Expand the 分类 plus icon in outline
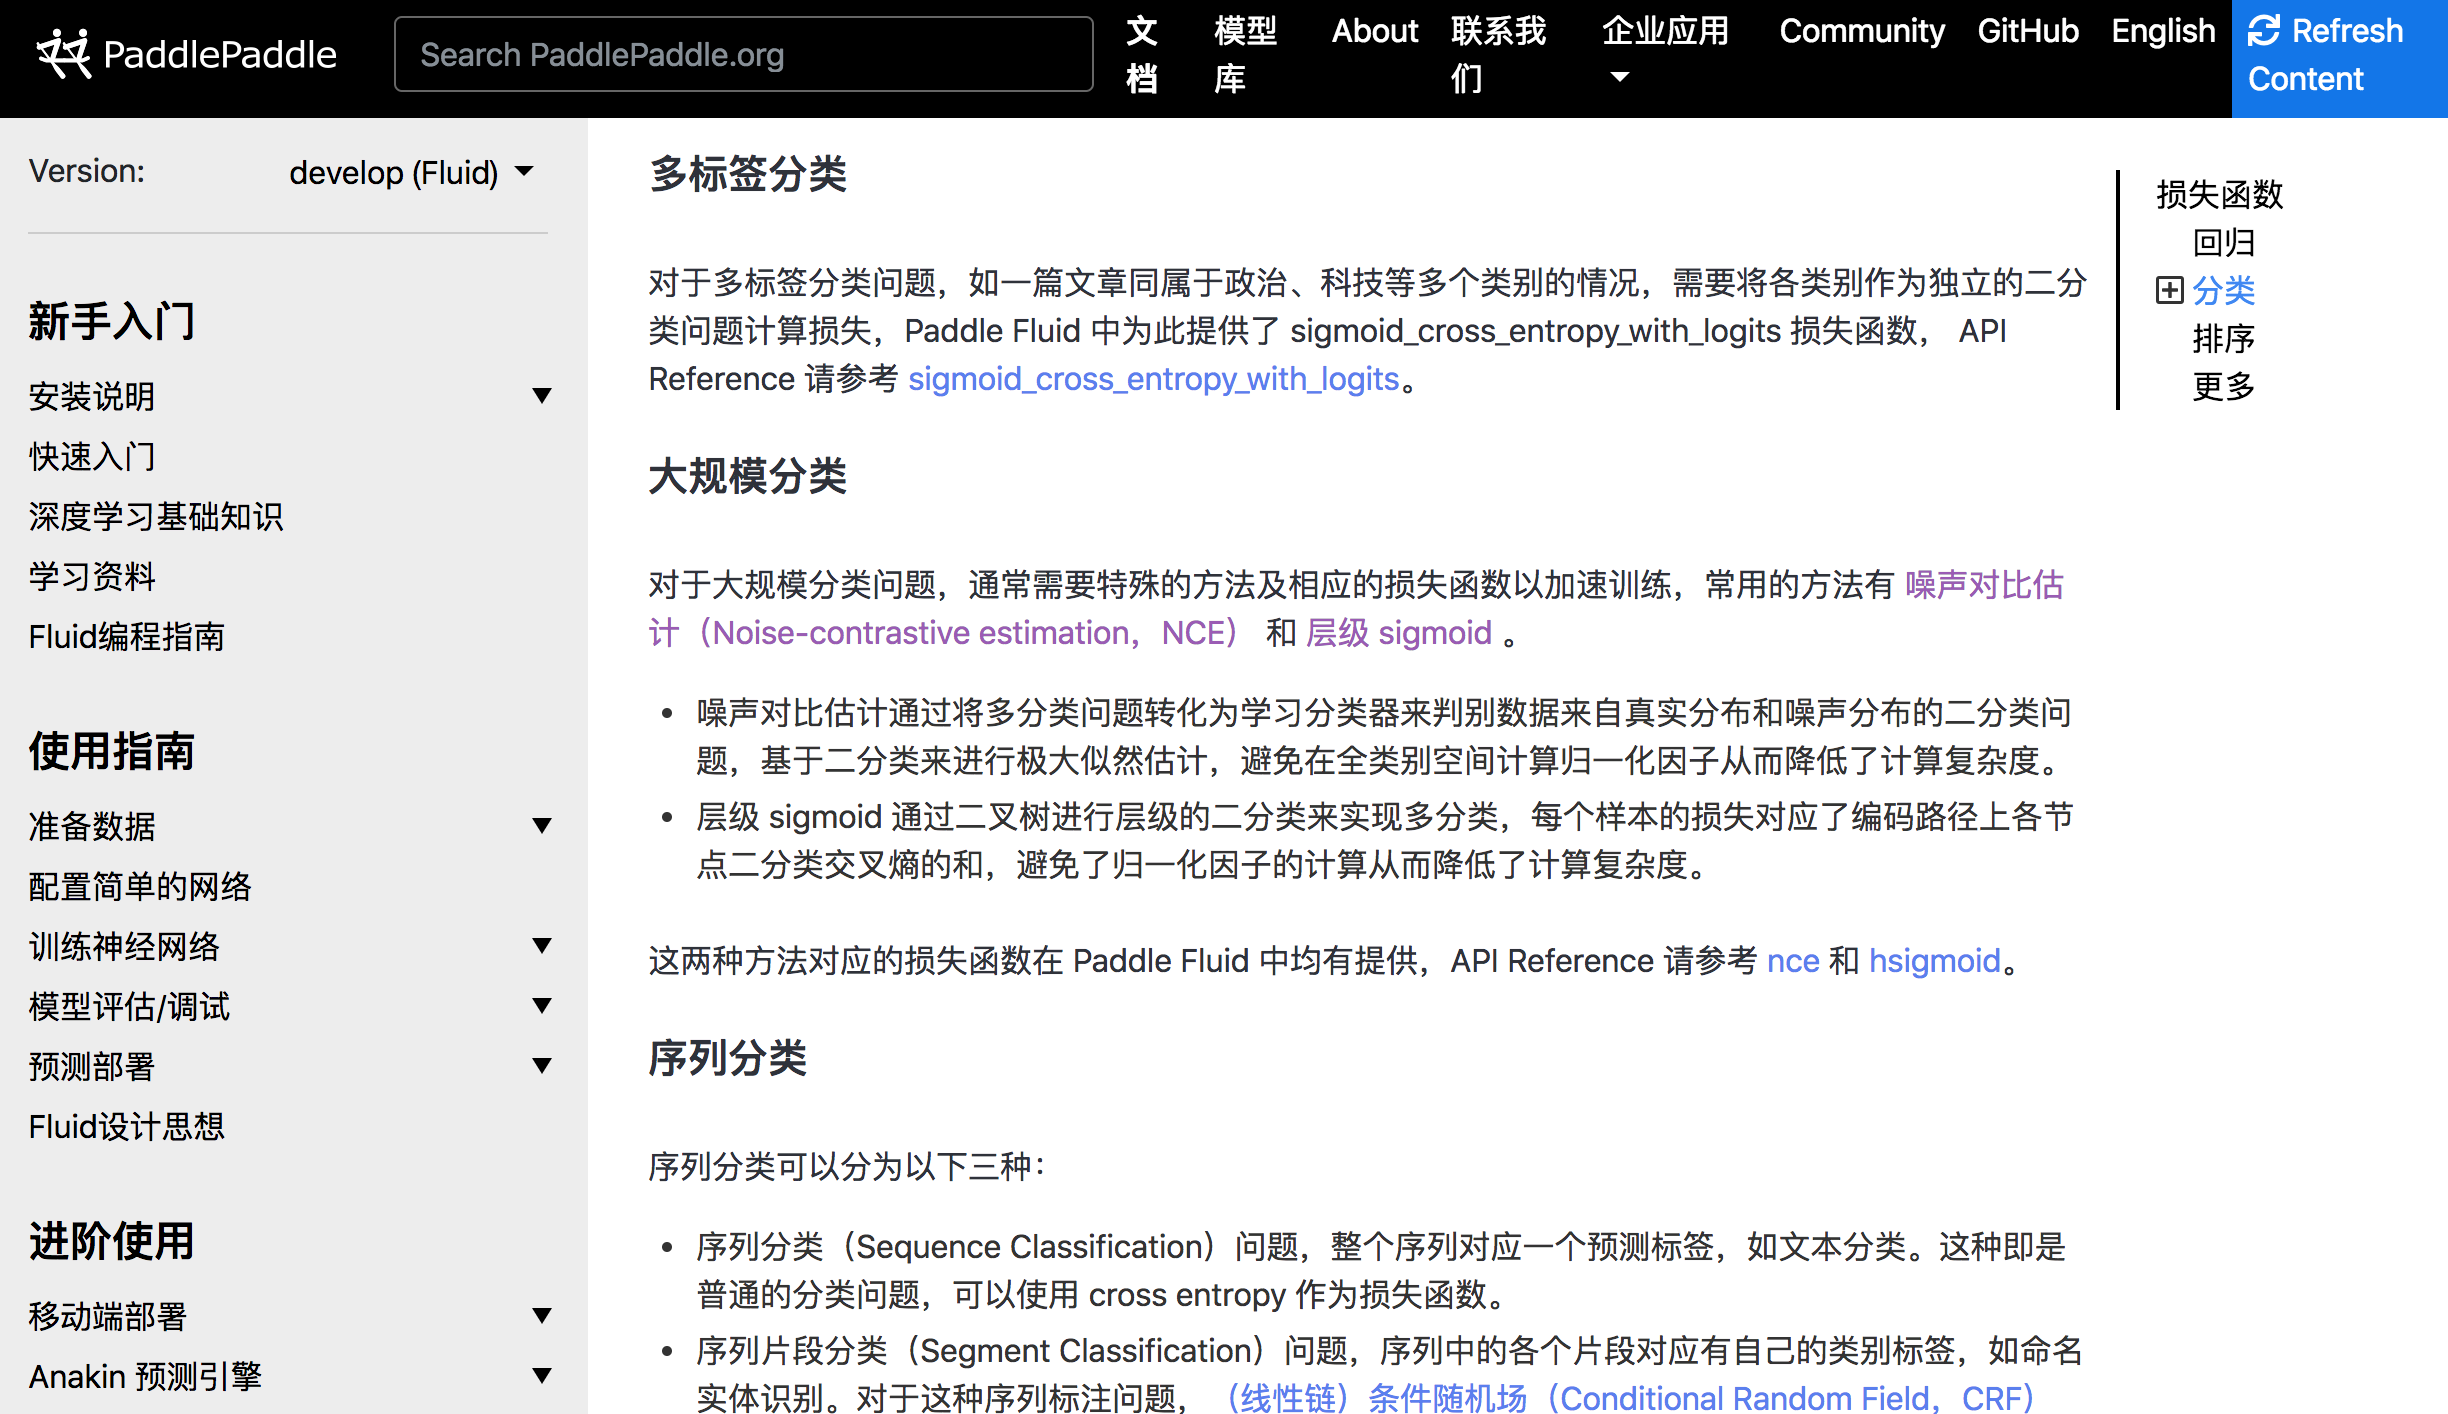This screenshot has height=1414, width=2448. point(2169,291)
